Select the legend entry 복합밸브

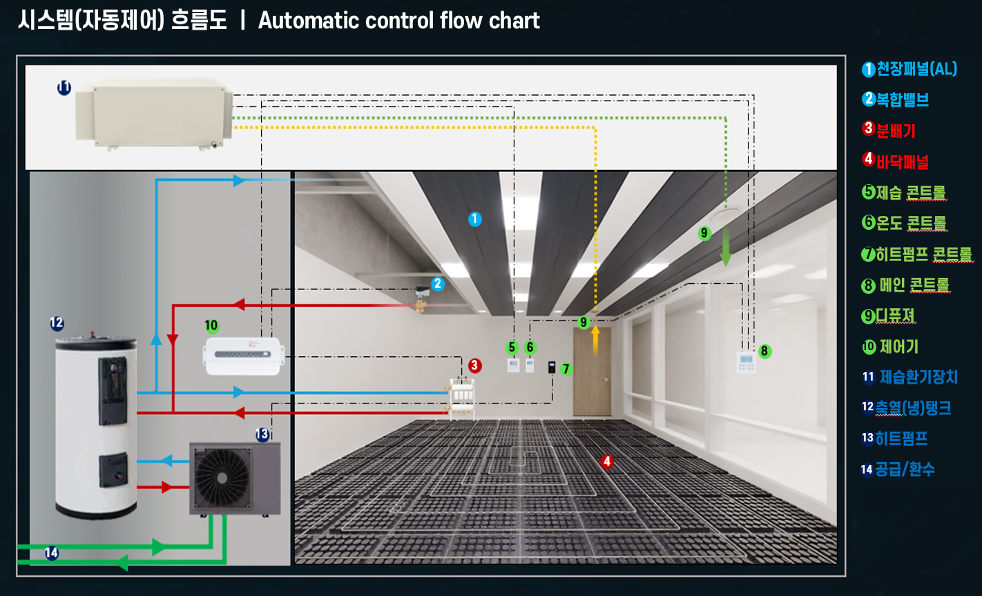[x=896, y=100]
